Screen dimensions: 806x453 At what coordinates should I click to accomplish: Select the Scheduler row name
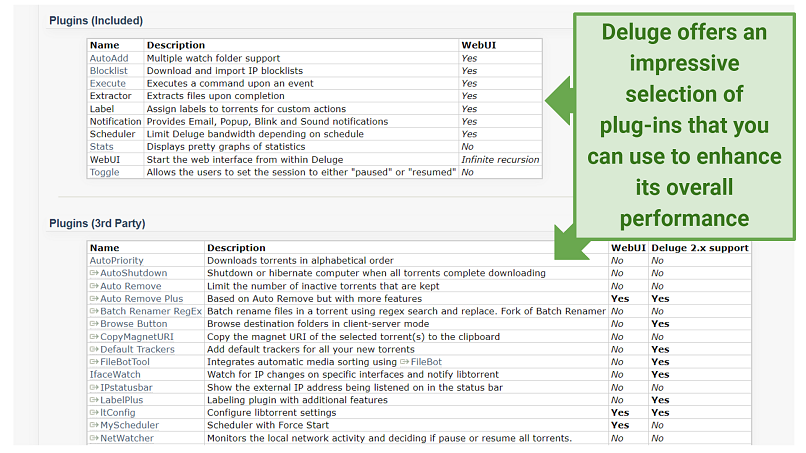tap(113, 134)
